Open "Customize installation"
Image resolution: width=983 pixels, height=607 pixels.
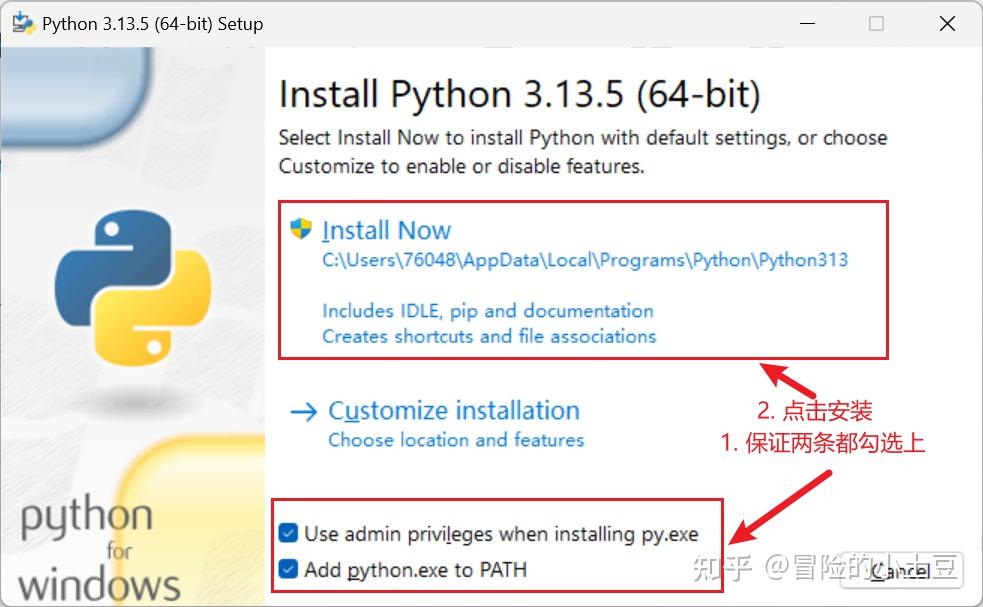453,409
